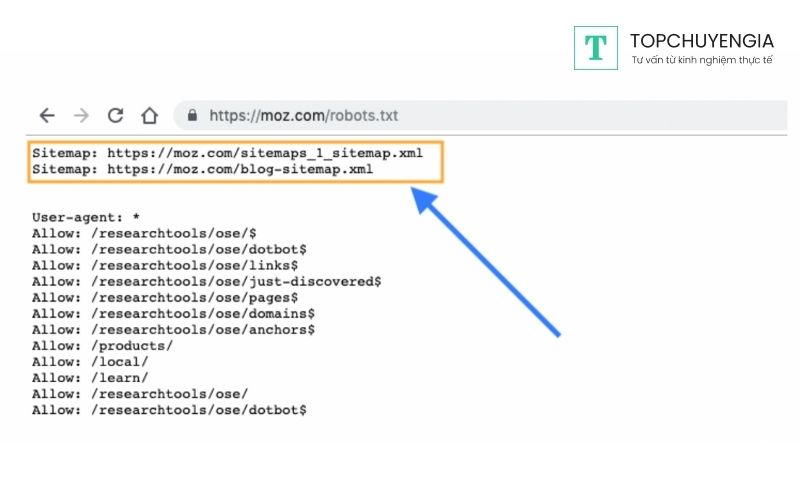Click the Allow: /learn/ line
The width and height of the screenshot is (800, 500).
pyautogui.click(x=90, y=377)
